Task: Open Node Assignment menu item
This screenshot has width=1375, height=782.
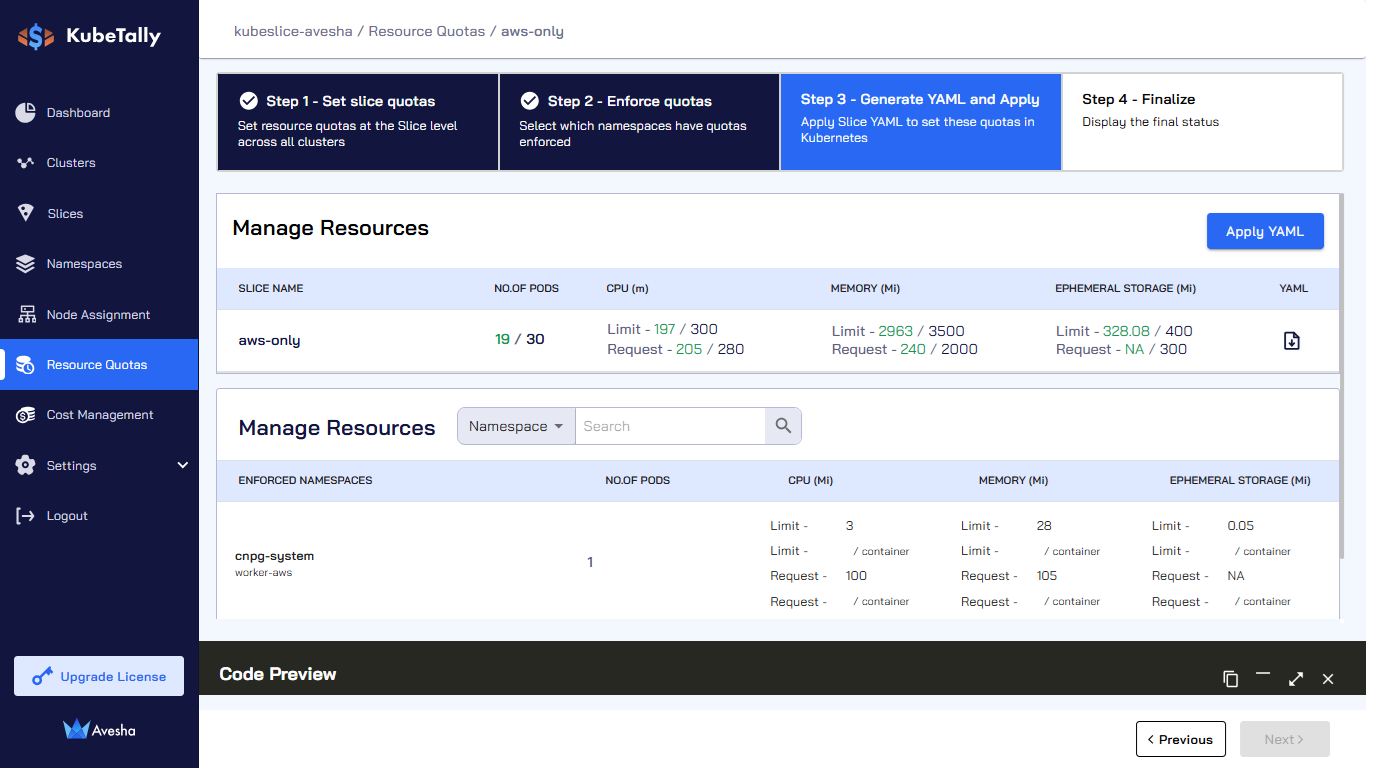Action: coord(98,315)
